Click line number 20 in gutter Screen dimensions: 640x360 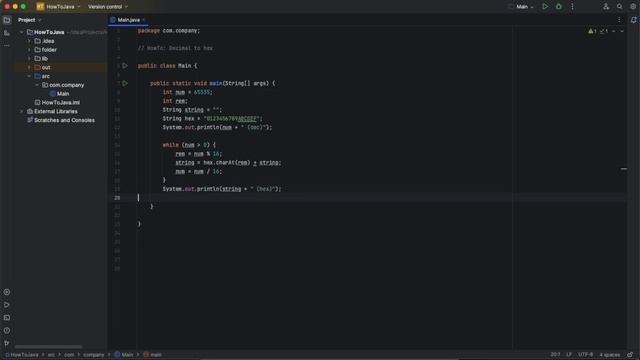[x=117, y=198]
